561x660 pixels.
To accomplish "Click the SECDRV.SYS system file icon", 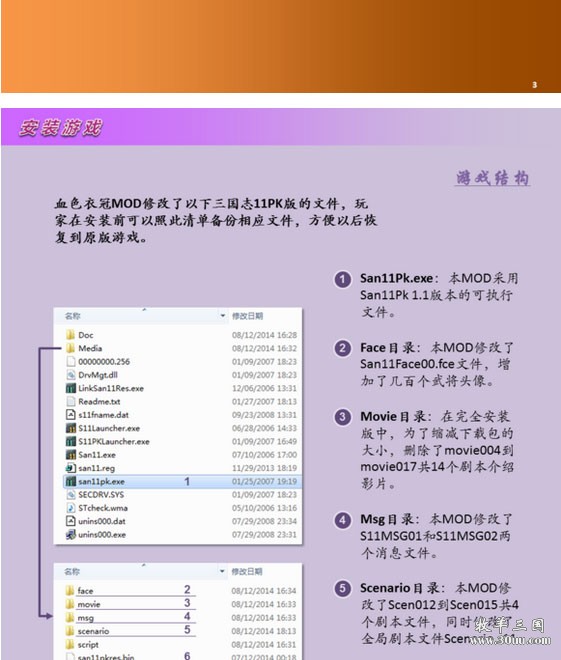I will 71,495.
